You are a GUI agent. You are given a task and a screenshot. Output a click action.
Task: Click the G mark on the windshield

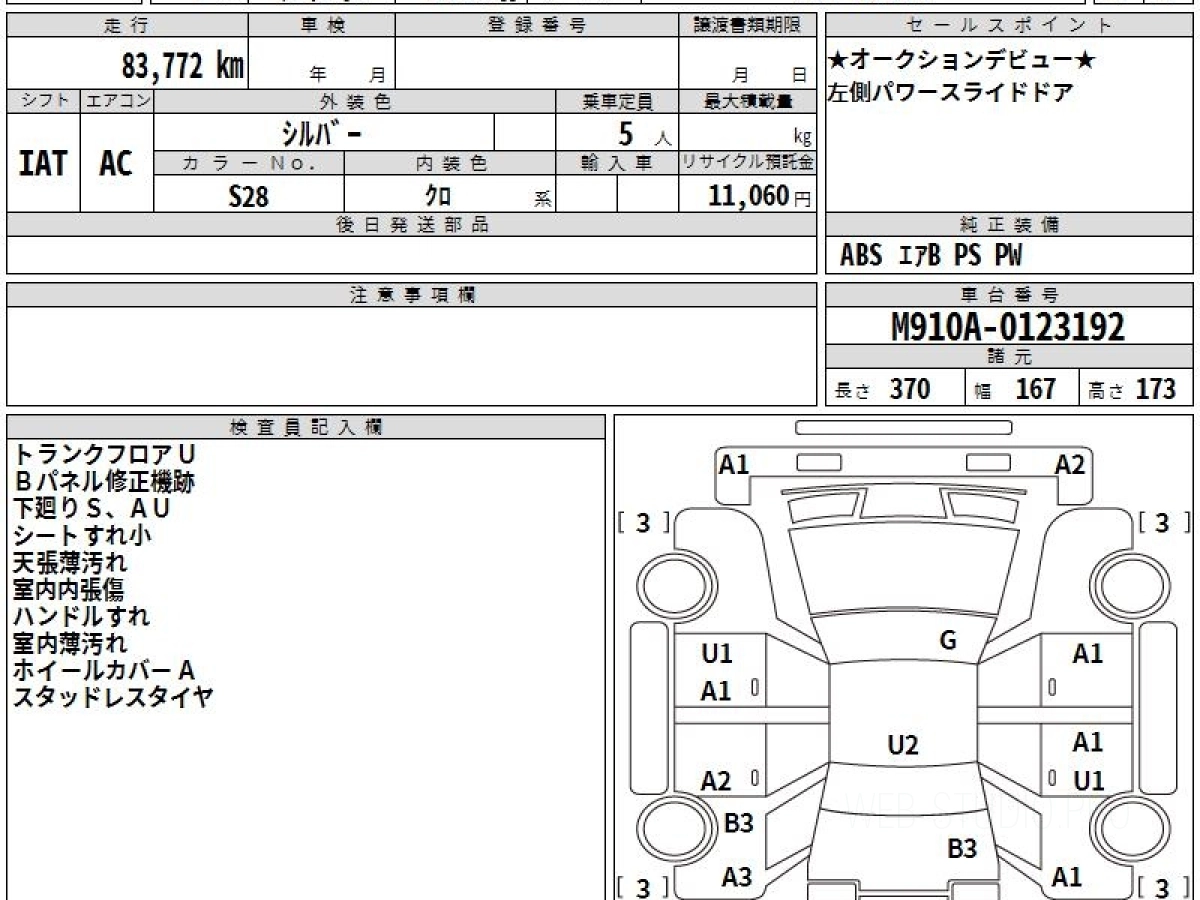click(x=947, y=641)
